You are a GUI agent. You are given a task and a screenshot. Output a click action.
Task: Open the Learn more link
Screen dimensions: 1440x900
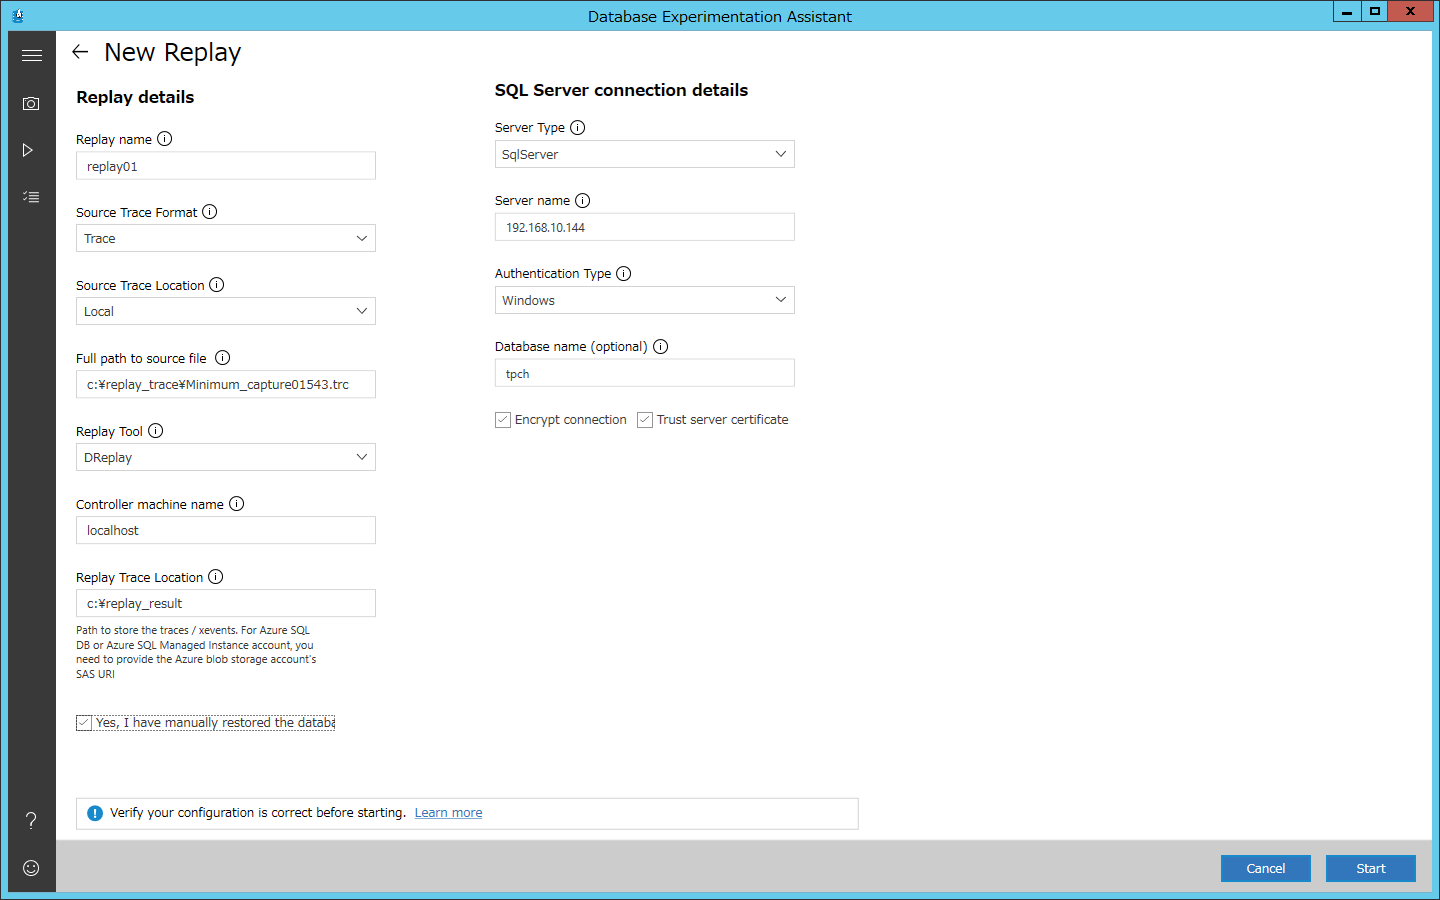click(448, 813)
